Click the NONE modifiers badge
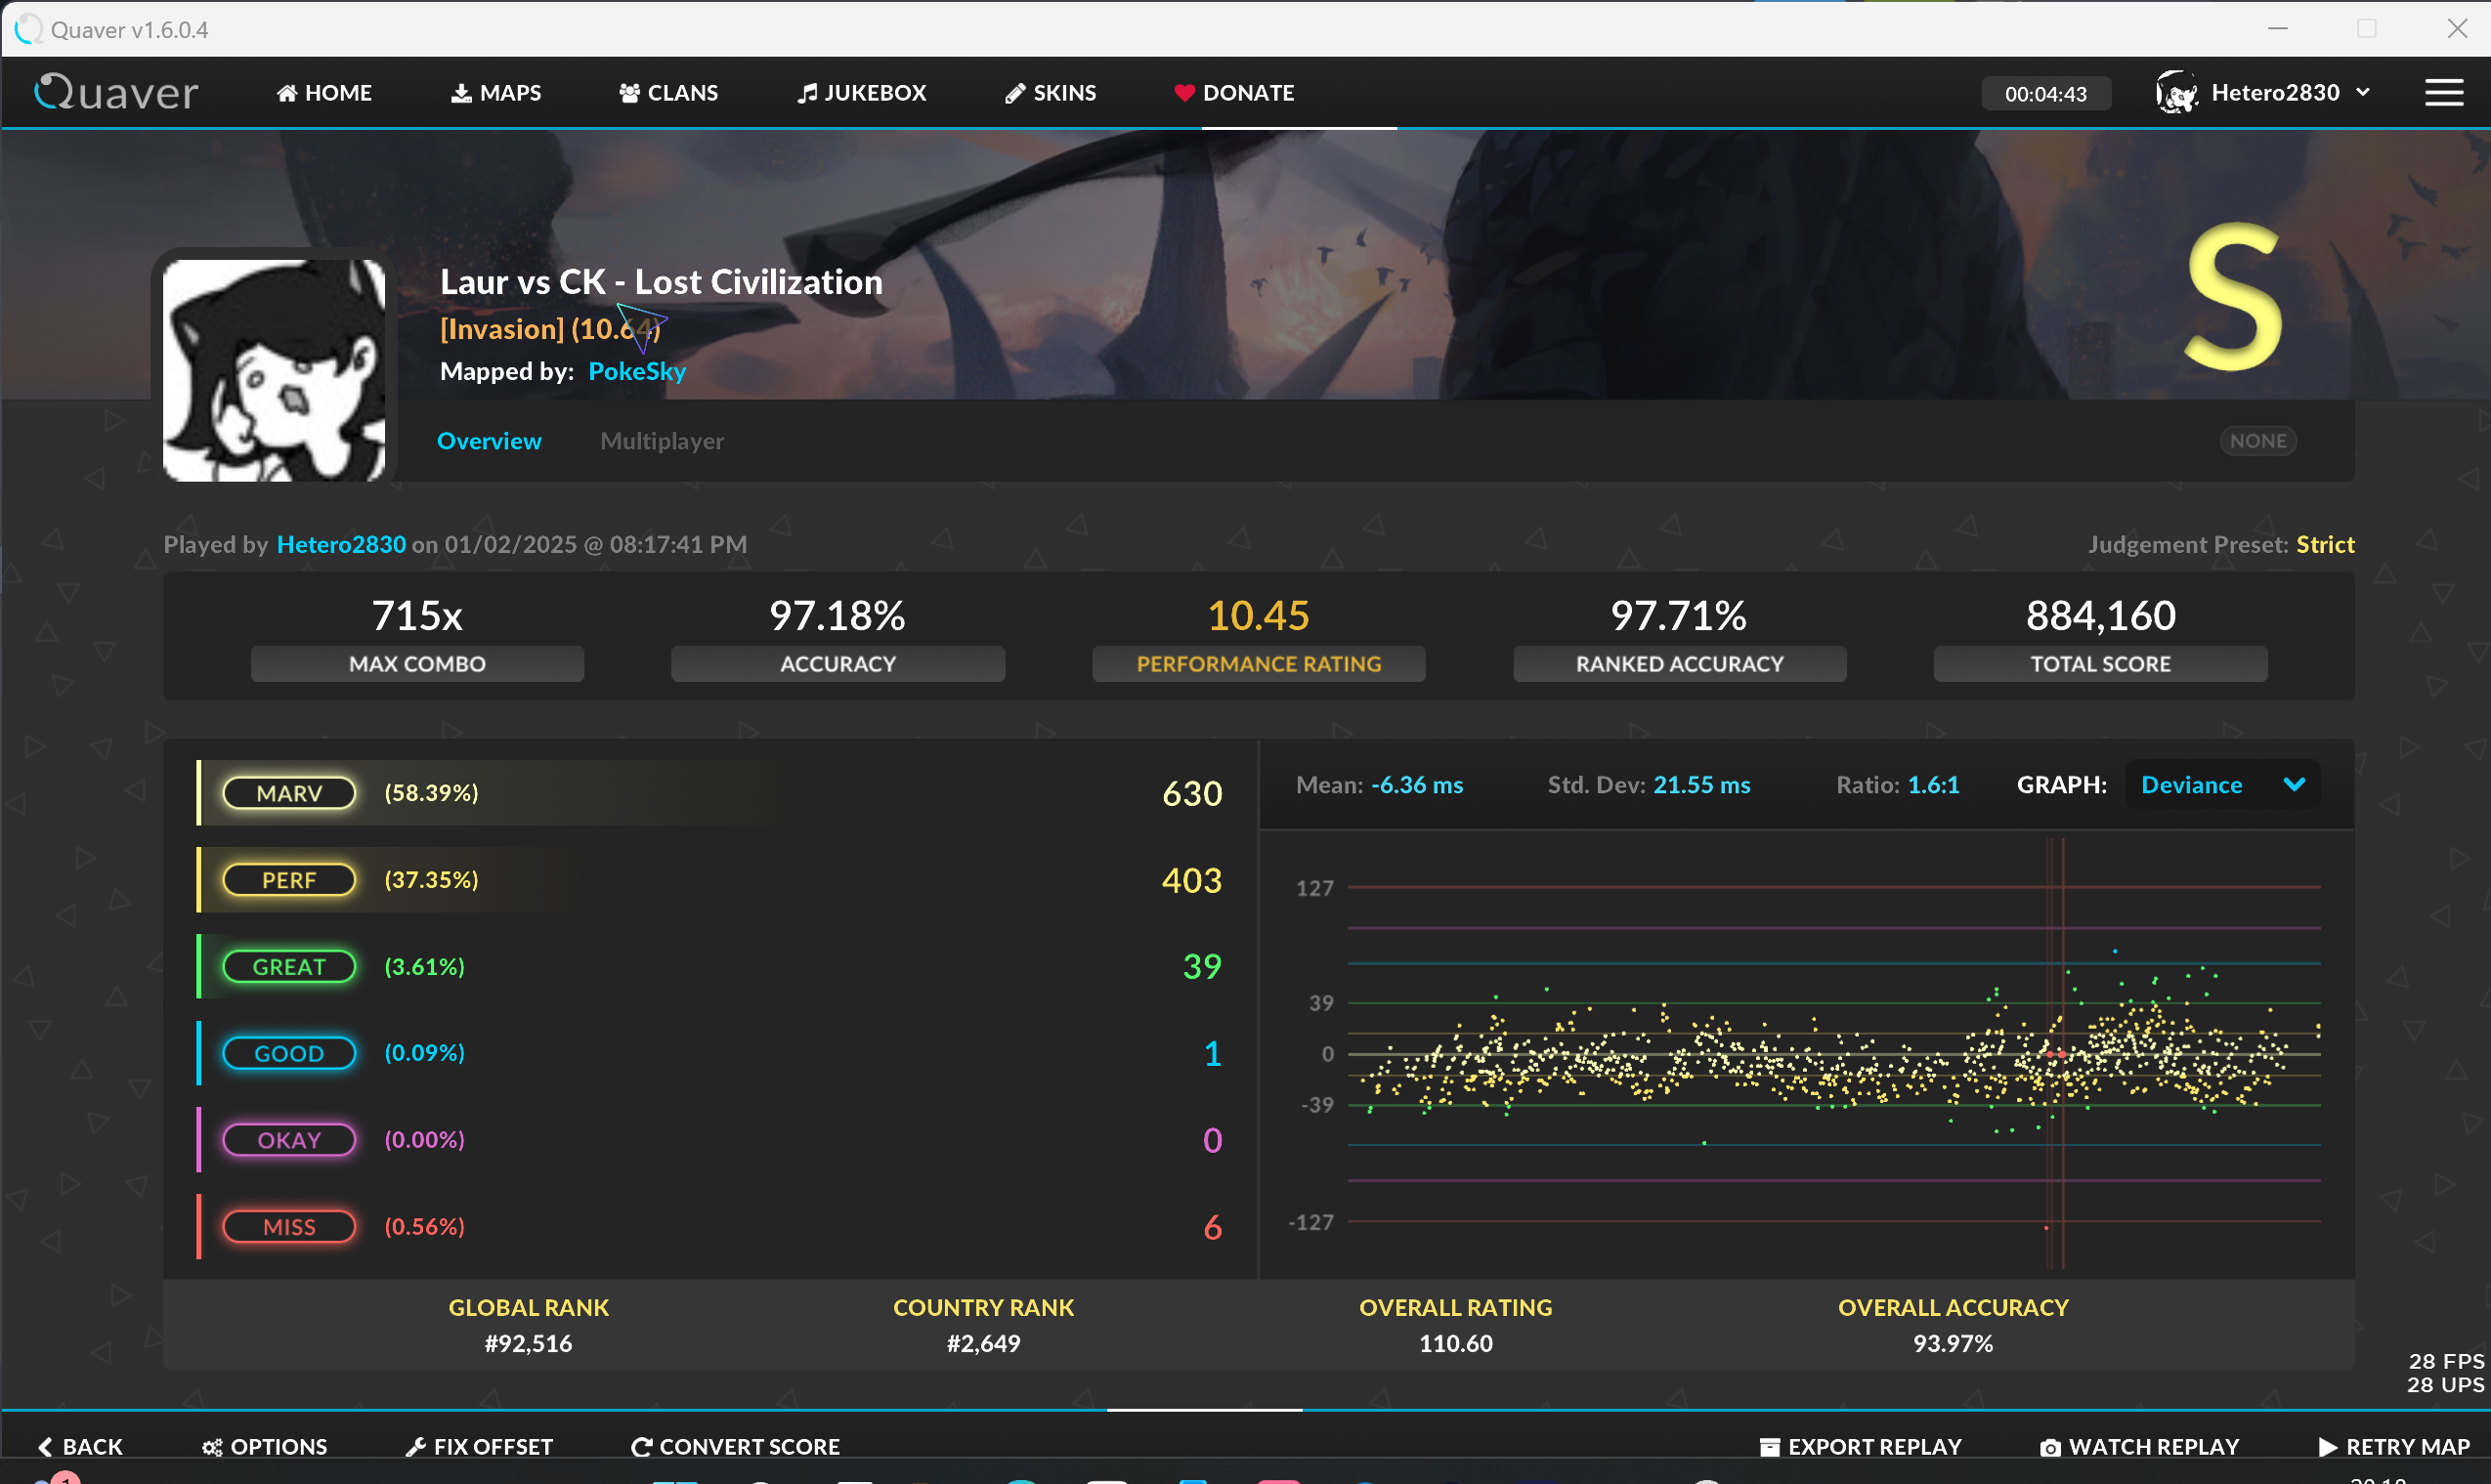 tap(2257, 441)
